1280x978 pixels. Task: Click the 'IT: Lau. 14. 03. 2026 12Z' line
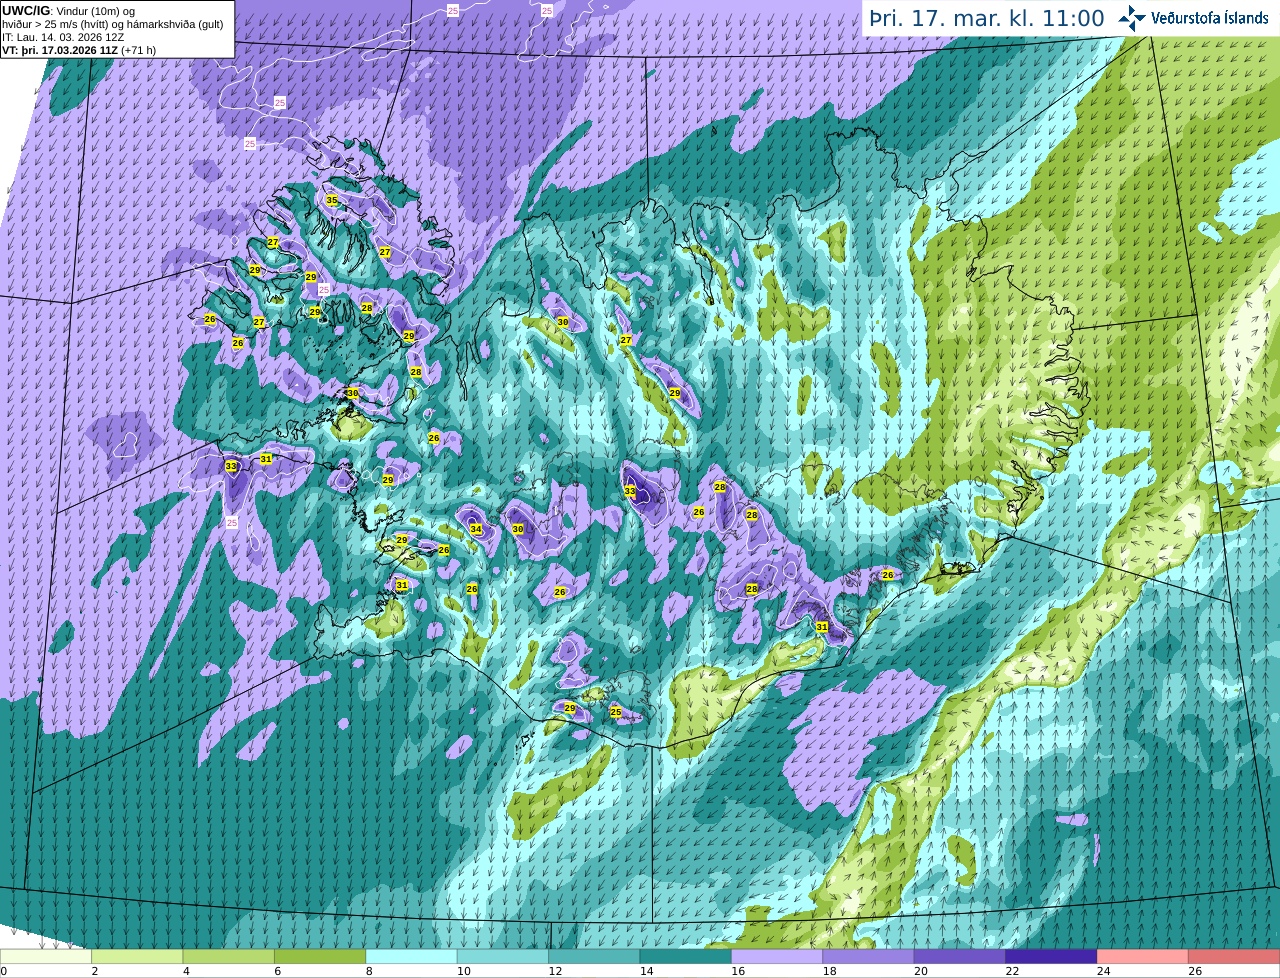(x=63, y=37)
